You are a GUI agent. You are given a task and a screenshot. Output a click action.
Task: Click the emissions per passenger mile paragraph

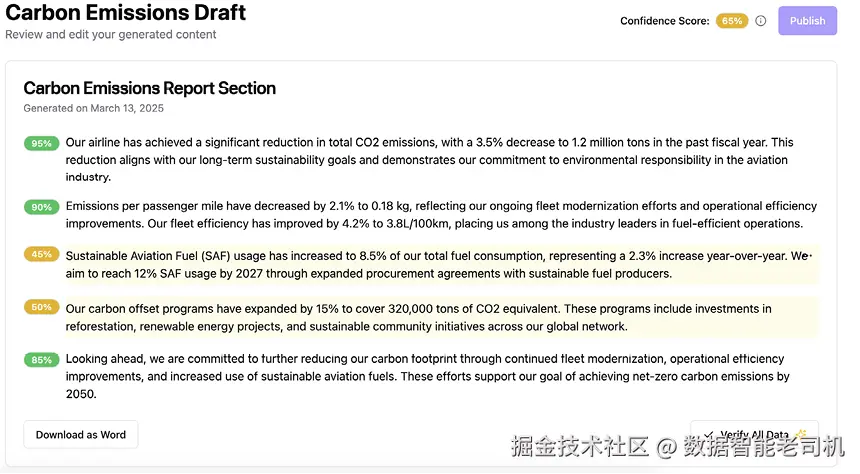pyautogui.click(x=441, y=215)
